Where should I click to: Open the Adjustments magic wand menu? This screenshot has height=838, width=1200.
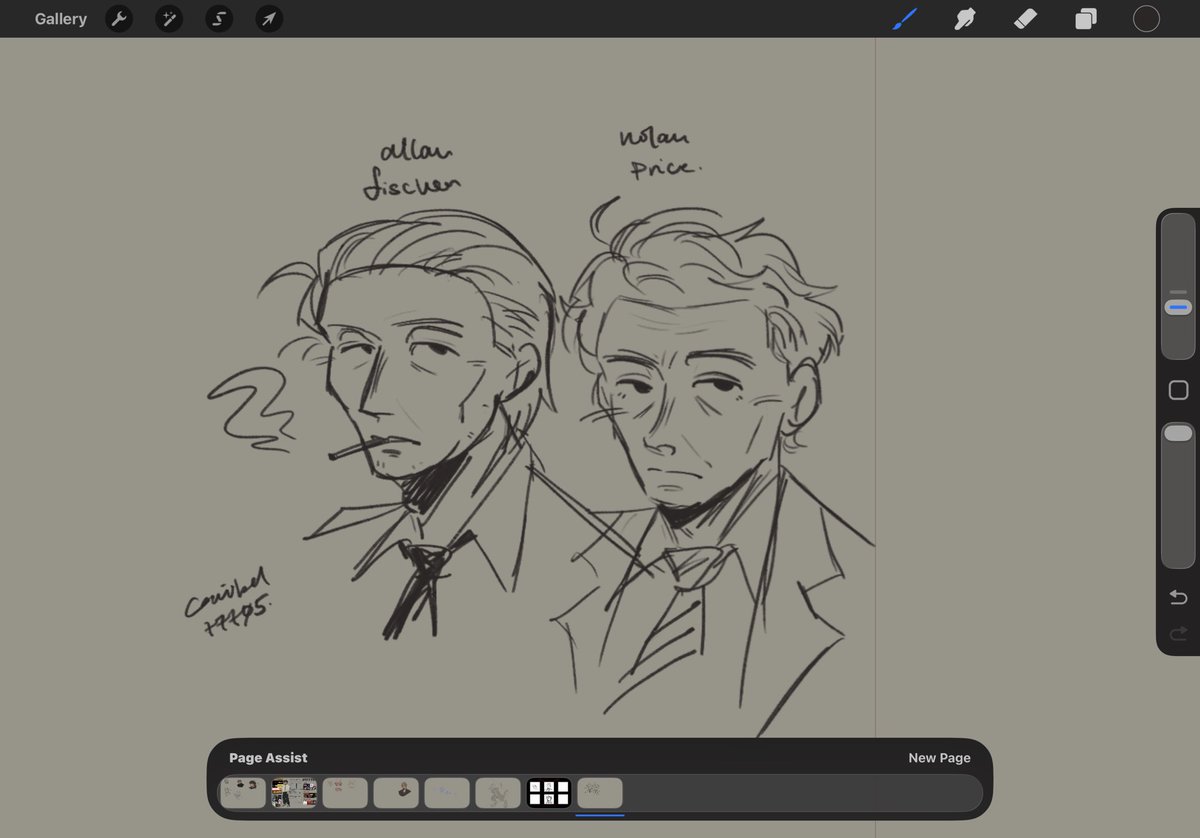tap(169, 19)
